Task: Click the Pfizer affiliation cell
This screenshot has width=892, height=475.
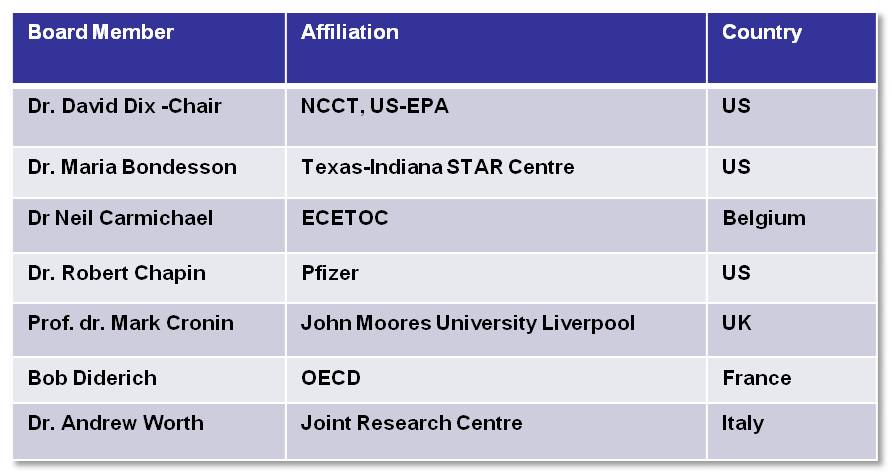Action: (330, 273)
